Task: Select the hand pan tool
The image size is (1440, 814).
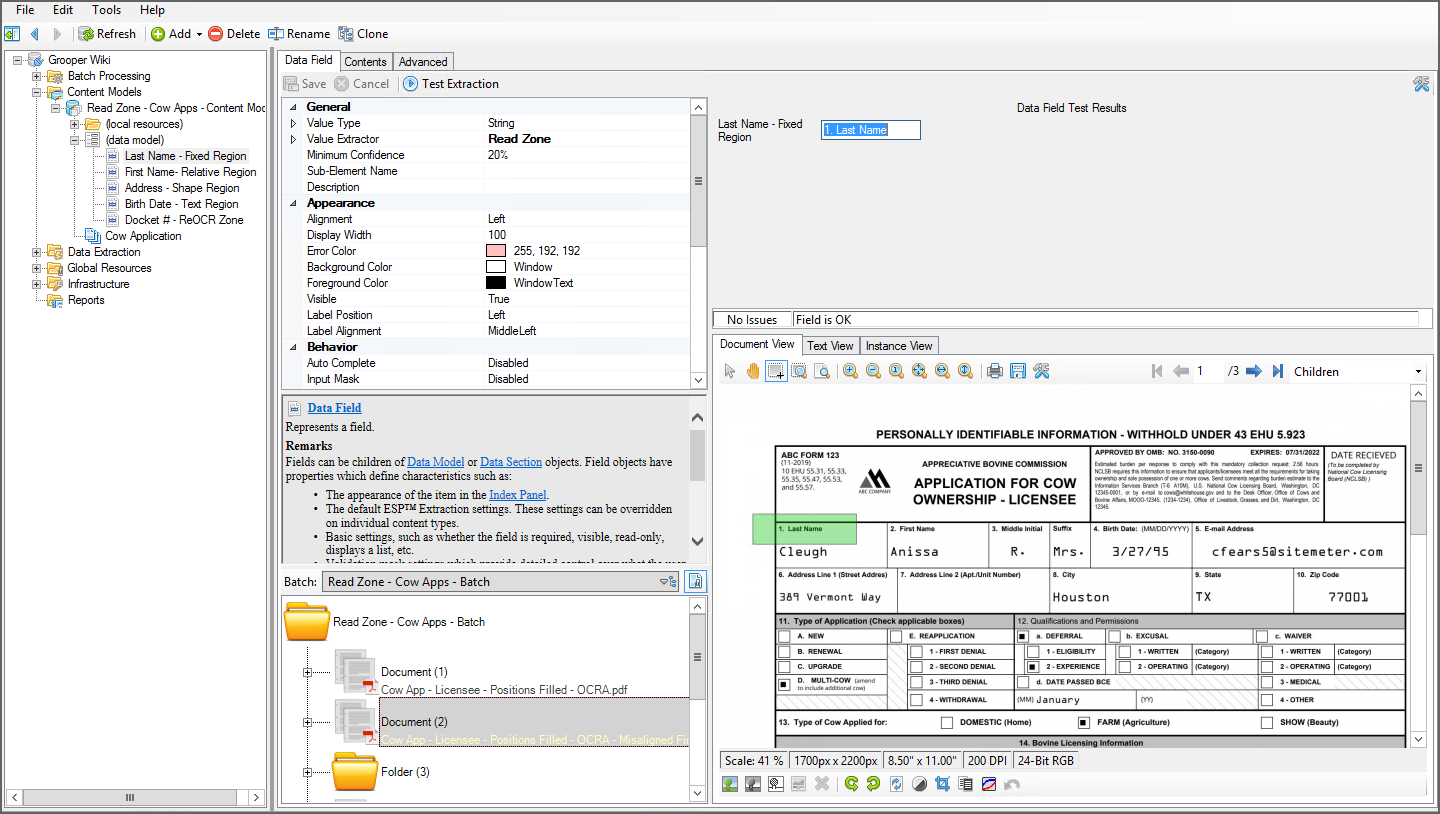Action: point(752,371)
